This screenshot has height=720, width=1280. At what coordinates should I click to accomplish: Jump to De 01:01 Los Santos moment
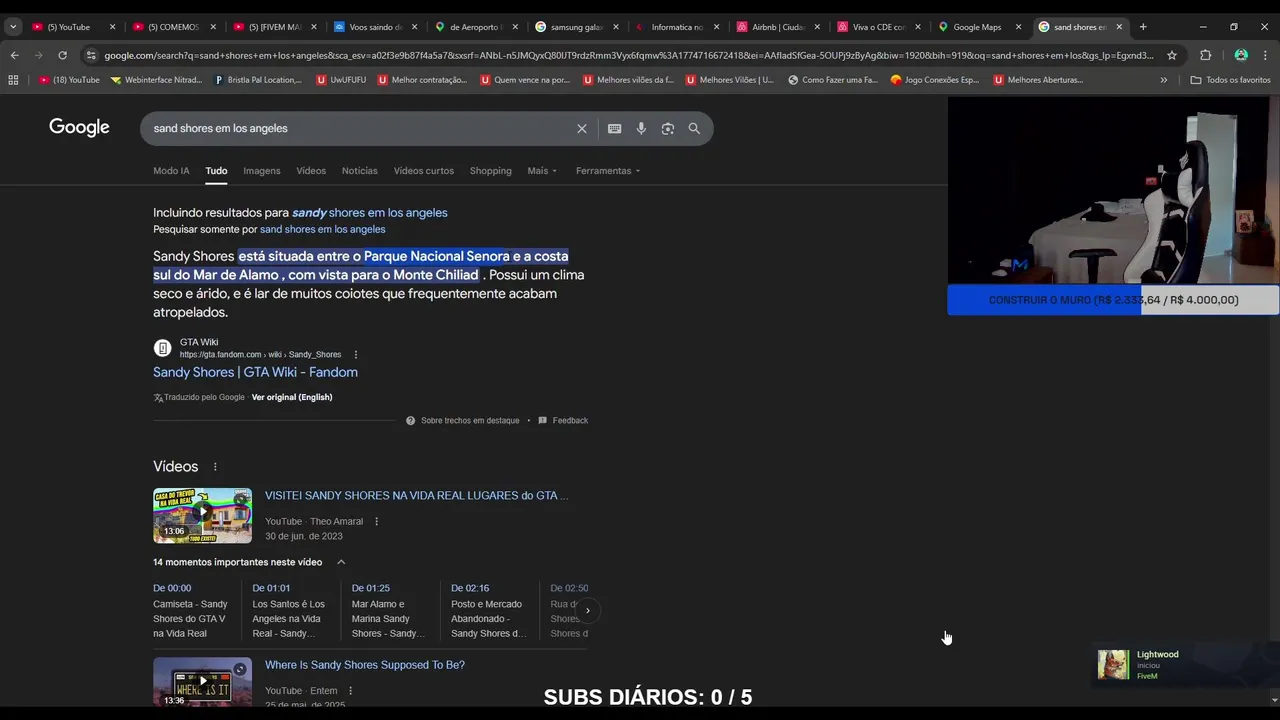coord(289,611)
